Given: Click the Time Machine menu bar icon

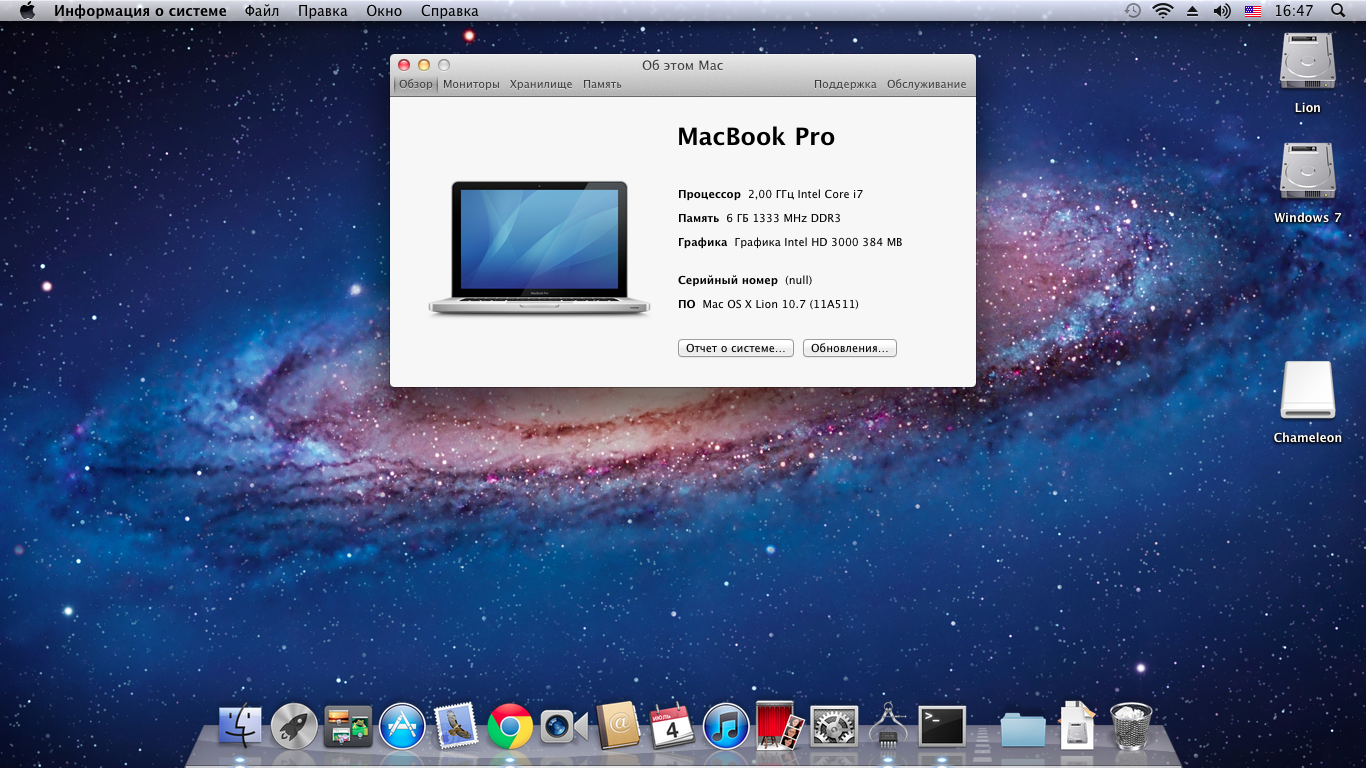Looking at the screenshot, I should click(x=1132, y=11).
